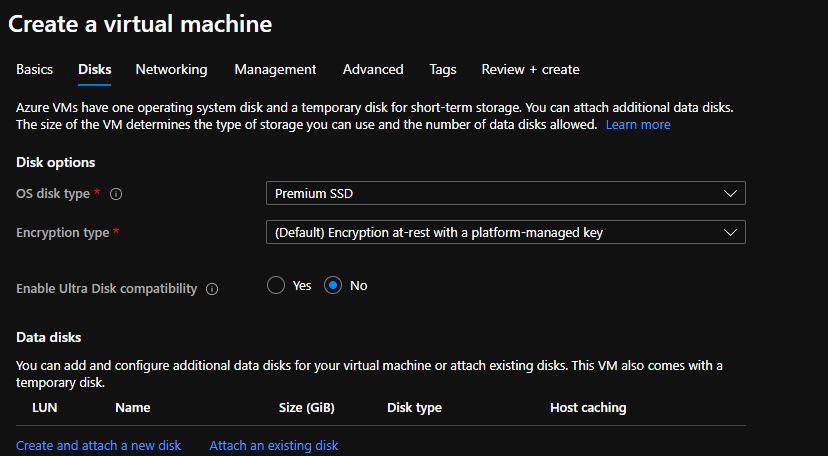The height and width of the screenshot is (456, 828).
Task: Click info icon beside OS disk type
Action: click(116, 194)
